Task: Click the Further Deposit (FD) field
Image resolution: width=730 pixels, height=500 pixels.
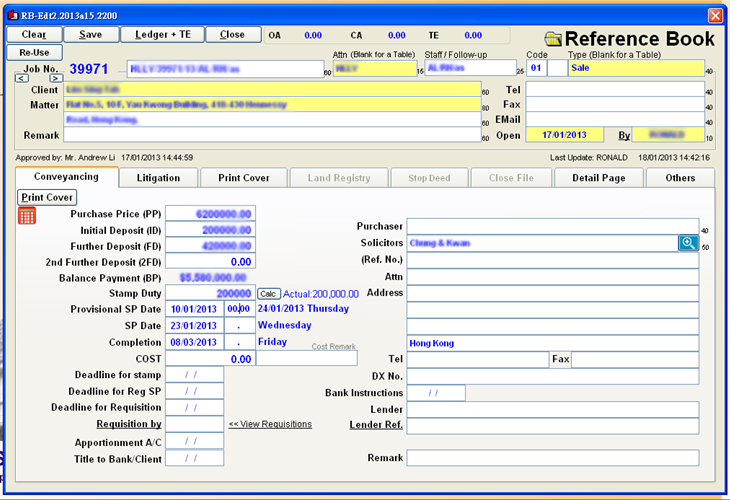Action: (x=210, y=246)
